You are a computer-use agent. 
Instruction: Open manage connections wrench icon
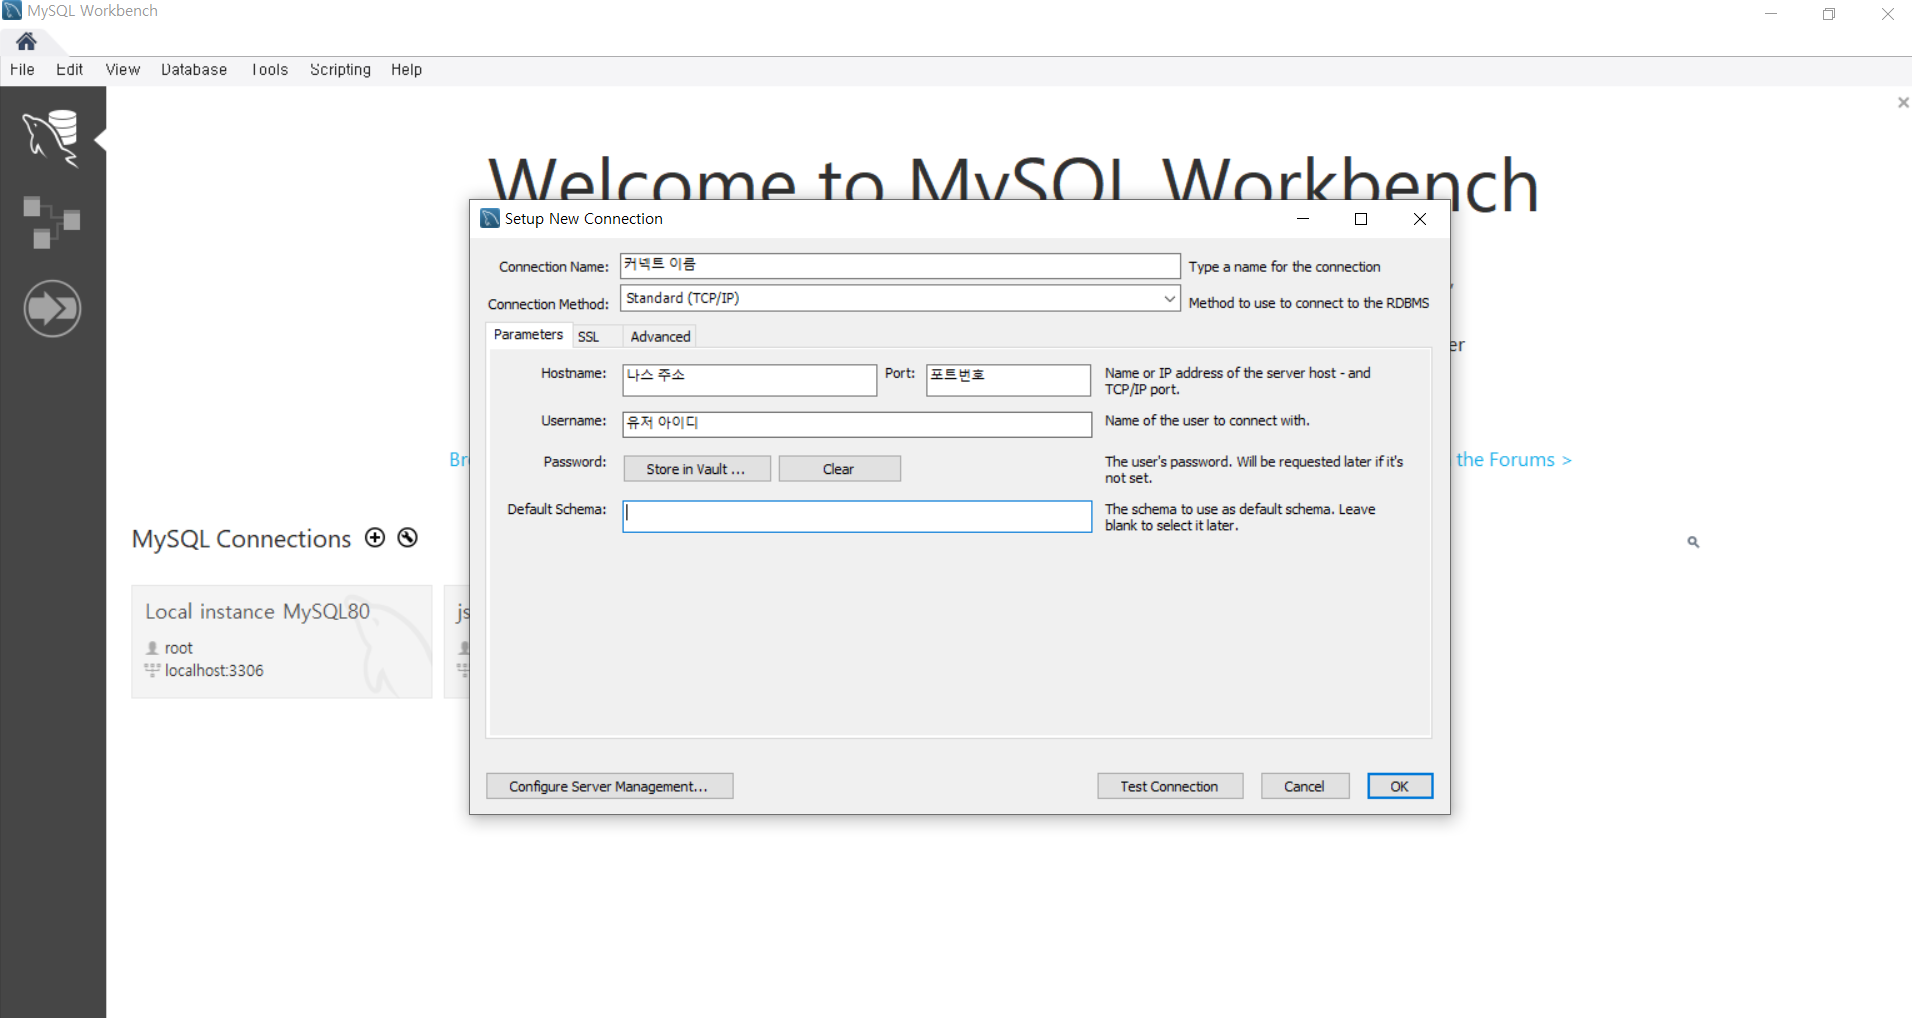point(407,538)
